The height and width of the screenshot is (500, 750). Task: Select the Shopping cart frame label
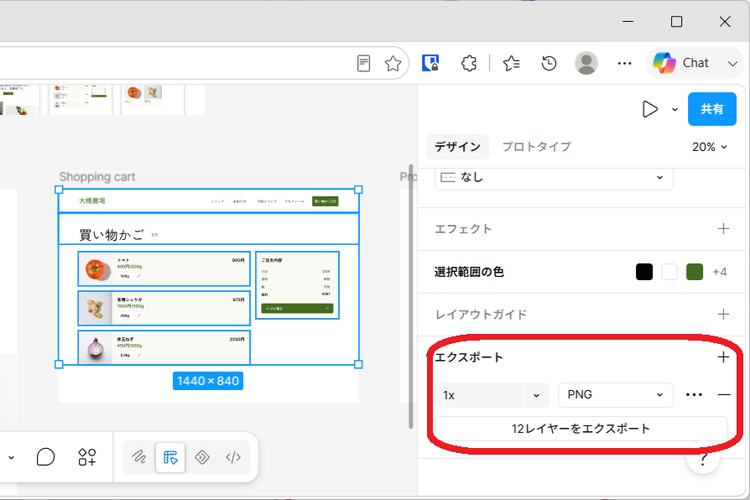point(97,177)
